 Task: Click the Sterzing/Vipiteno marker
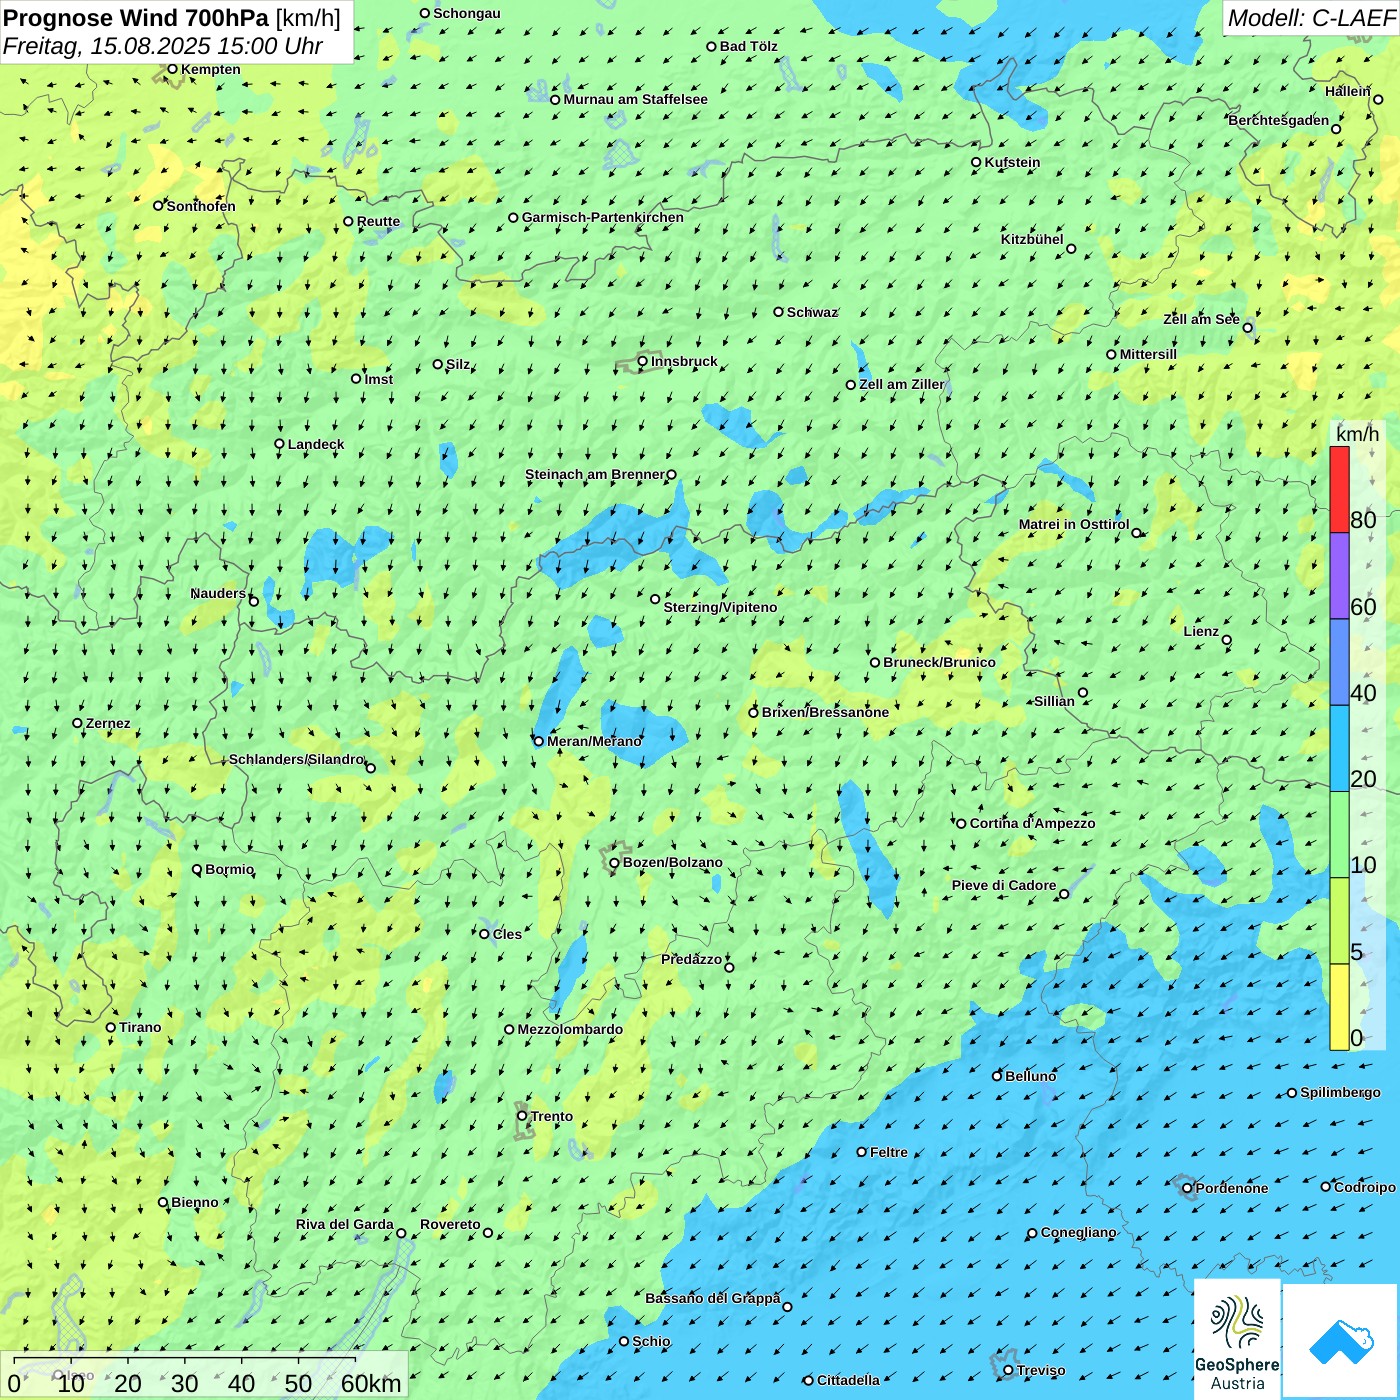click(x=655, y=599)
